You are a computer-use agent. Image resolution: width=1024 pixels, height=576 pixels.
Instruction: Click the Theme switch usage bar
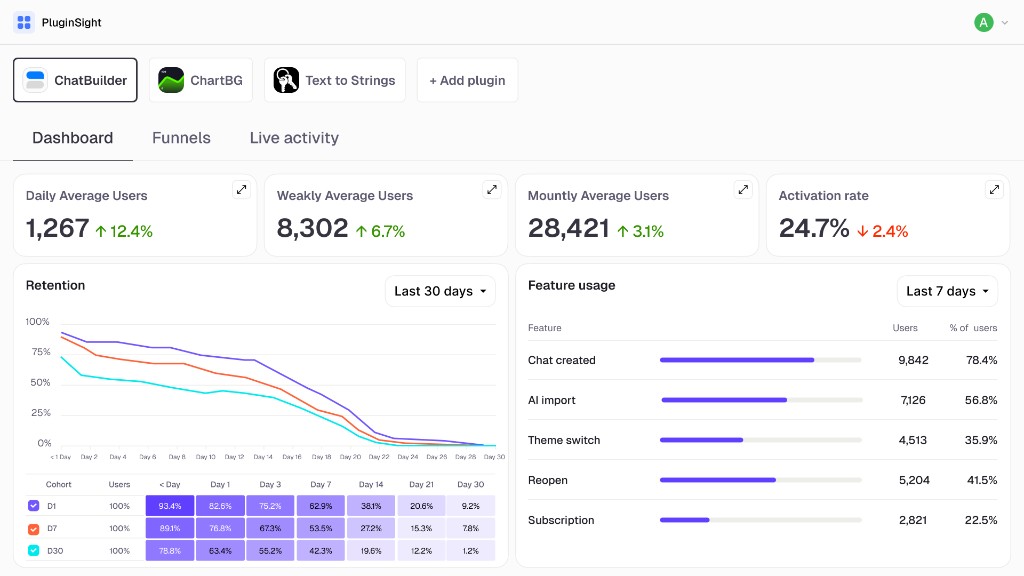tap(760, 440)
